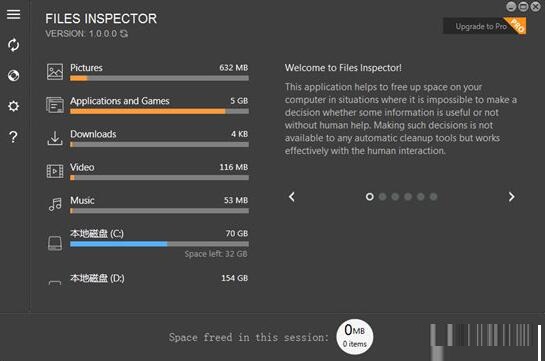Select the Pictures category icon
This screenshot has width=545, height=361.
tap(55, 72)
